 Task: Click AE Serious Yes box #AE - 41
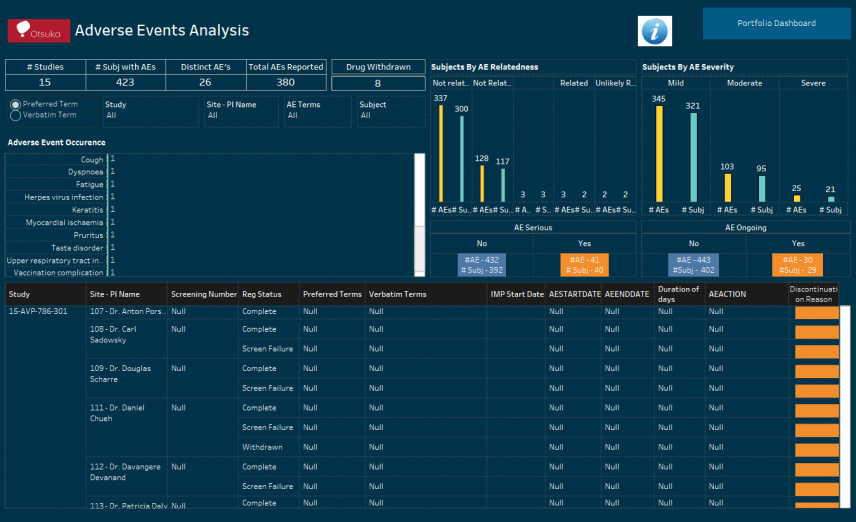click(x=584, y=265)
